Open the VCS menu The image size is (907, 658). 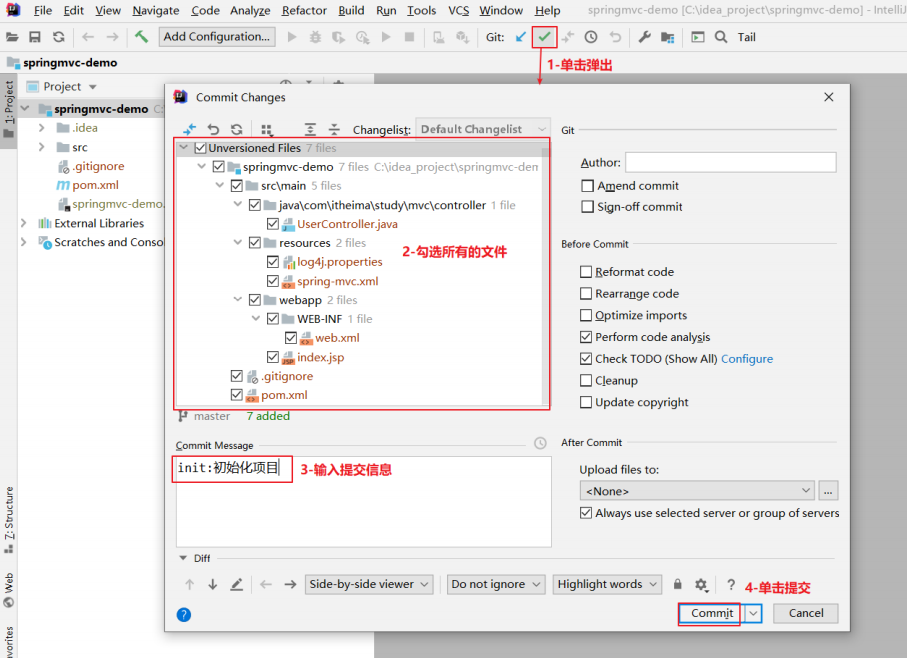459,10
